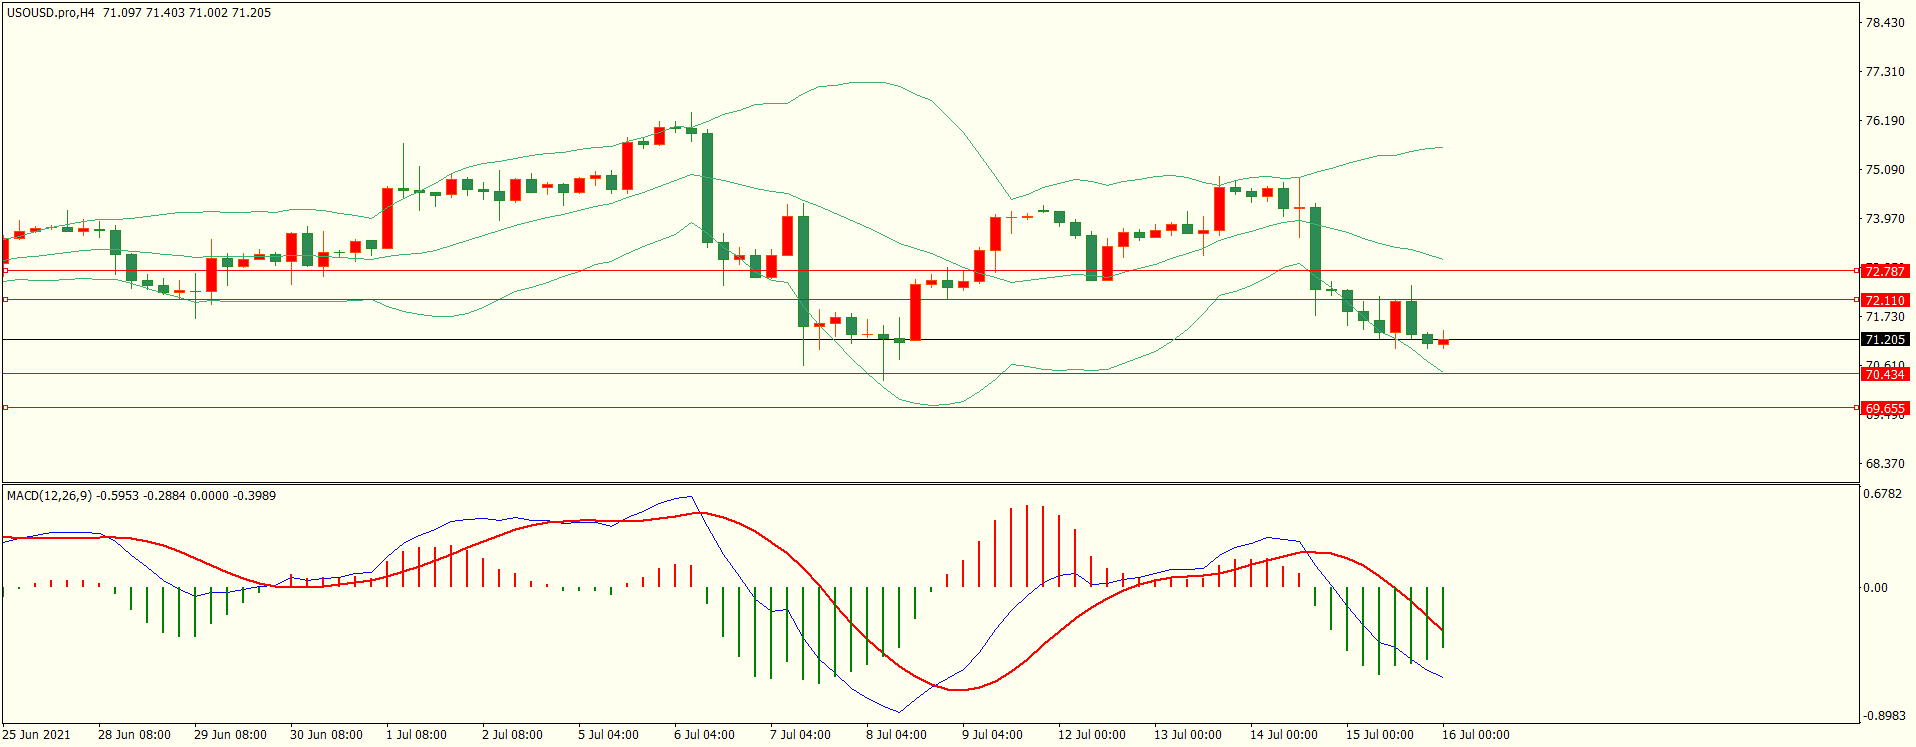Viewport: 1916px width, 747px height.
Task: Click the 72.787 red price level label
Action: [x=1886, y=271]
